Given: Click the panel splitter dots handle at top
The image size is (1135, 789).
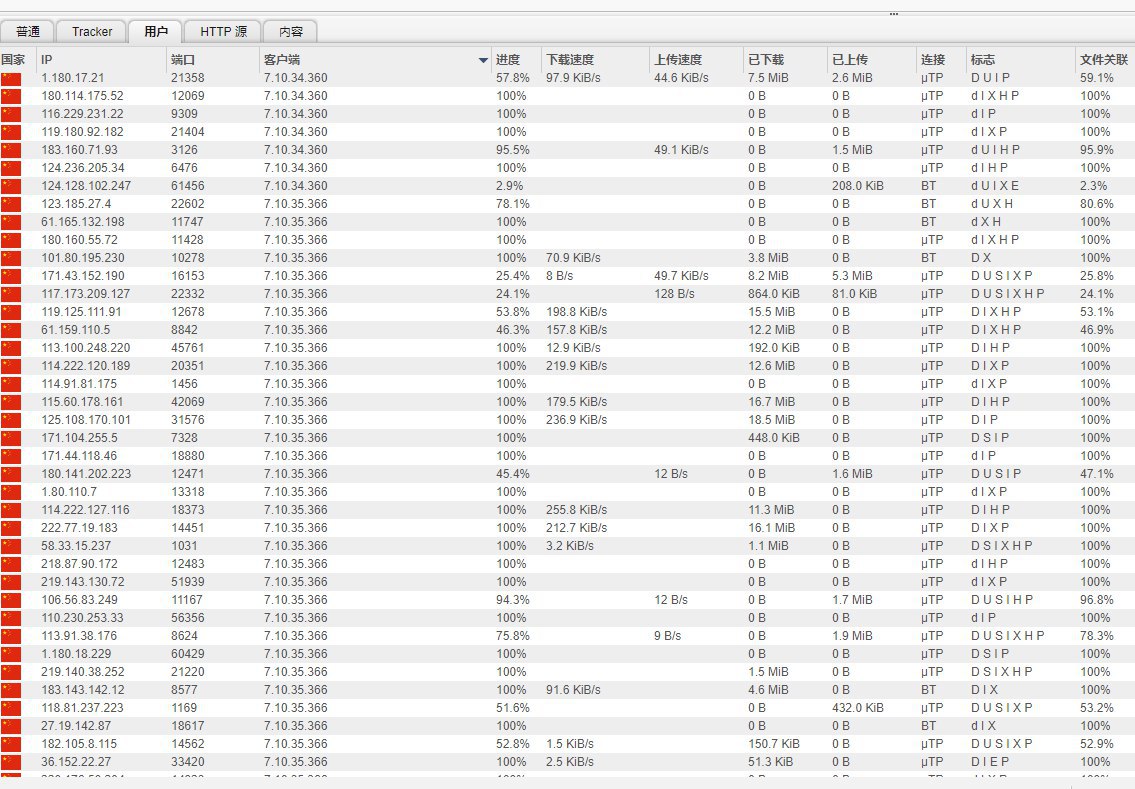Looking at the screenshot, I should click(893, 14).
